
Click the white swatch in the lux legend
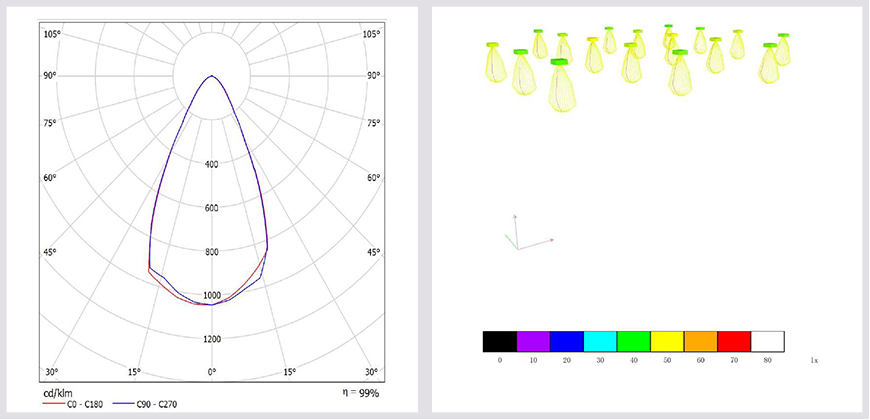[768, 341]
